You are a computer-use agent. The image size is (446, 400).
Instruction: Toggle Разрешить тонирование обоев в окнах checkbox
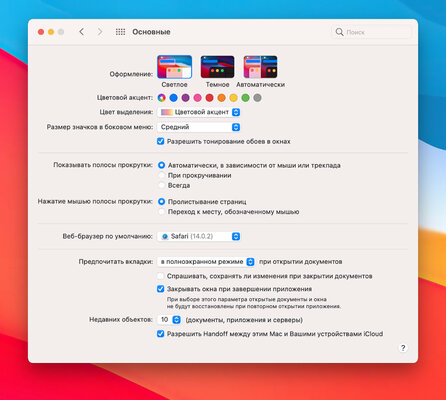[x=161, y=141]
